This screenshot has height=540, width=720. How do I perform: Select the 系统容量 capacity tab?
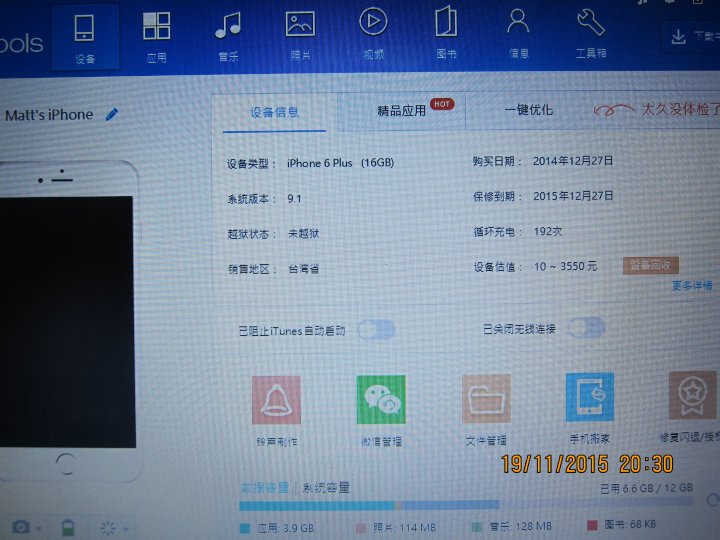[326, 488]
